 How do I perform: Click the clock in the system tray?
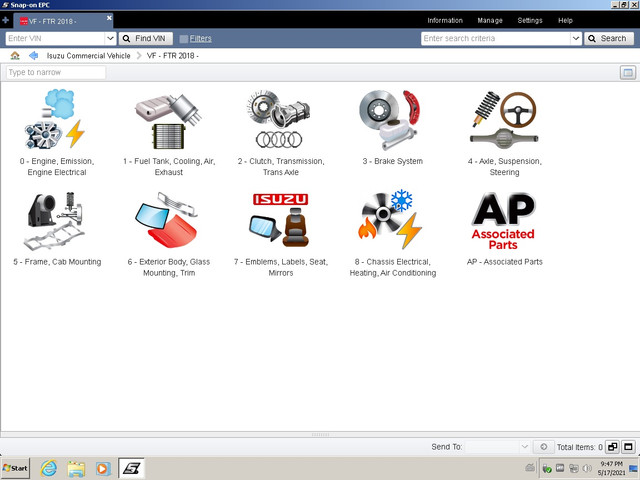click(611, 468)
